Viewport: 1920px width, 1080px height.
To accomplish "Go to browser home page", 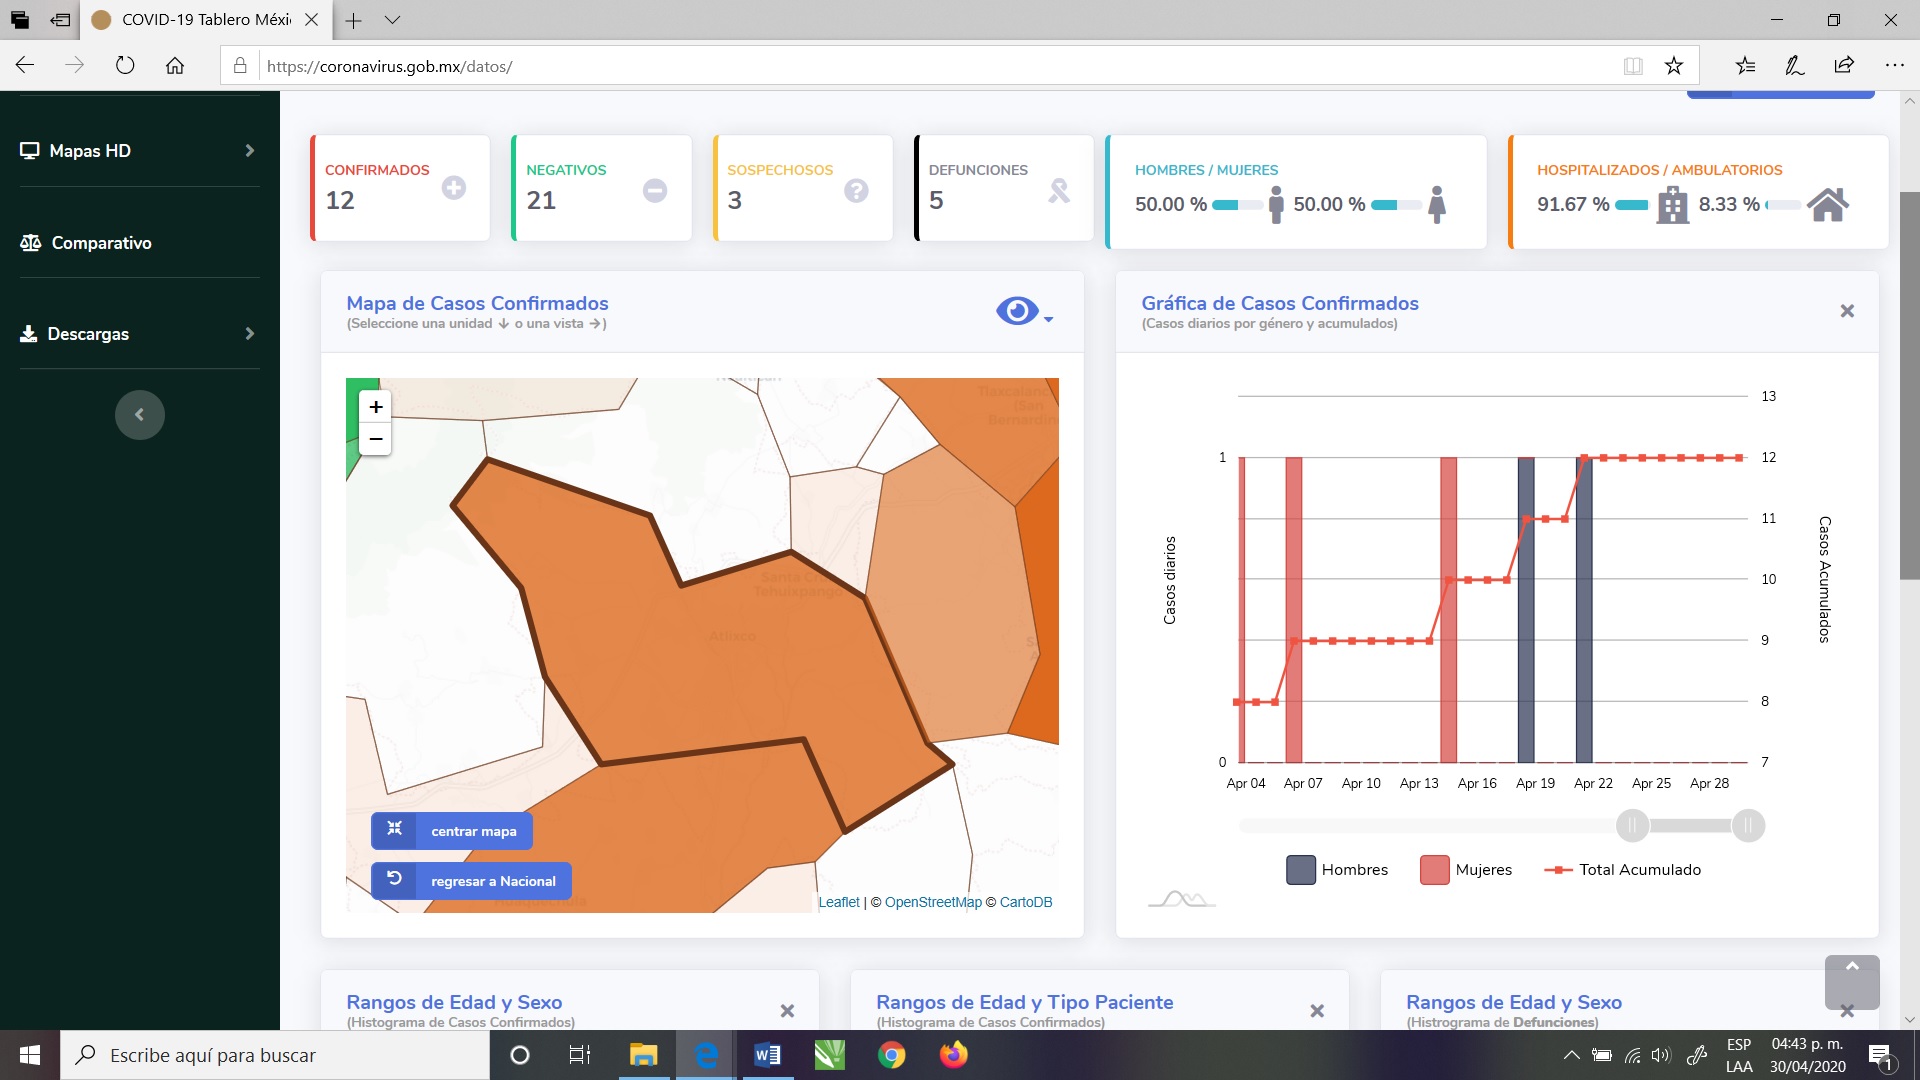I will (x=175, y=66).
